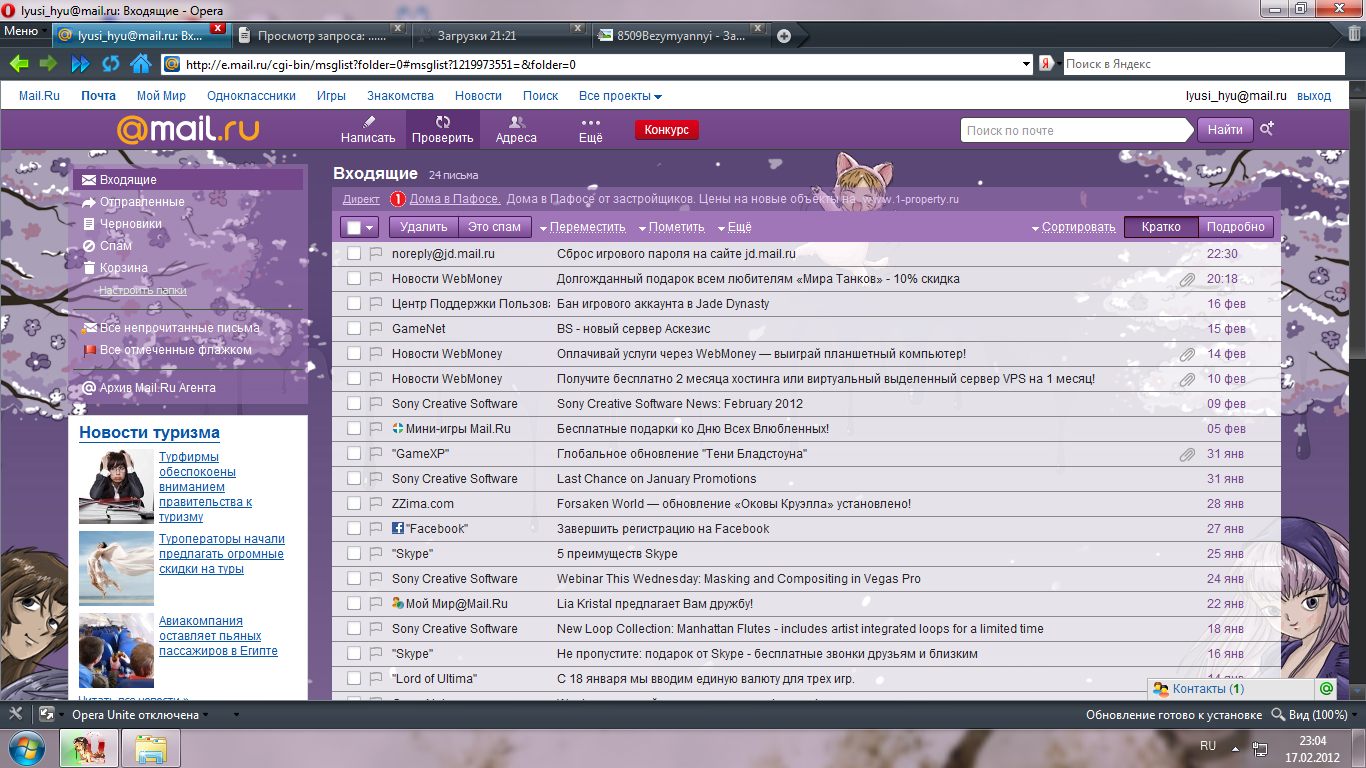1366x768 pixels.
Task: Flag the GameNet message
Action: pos(376,329)
